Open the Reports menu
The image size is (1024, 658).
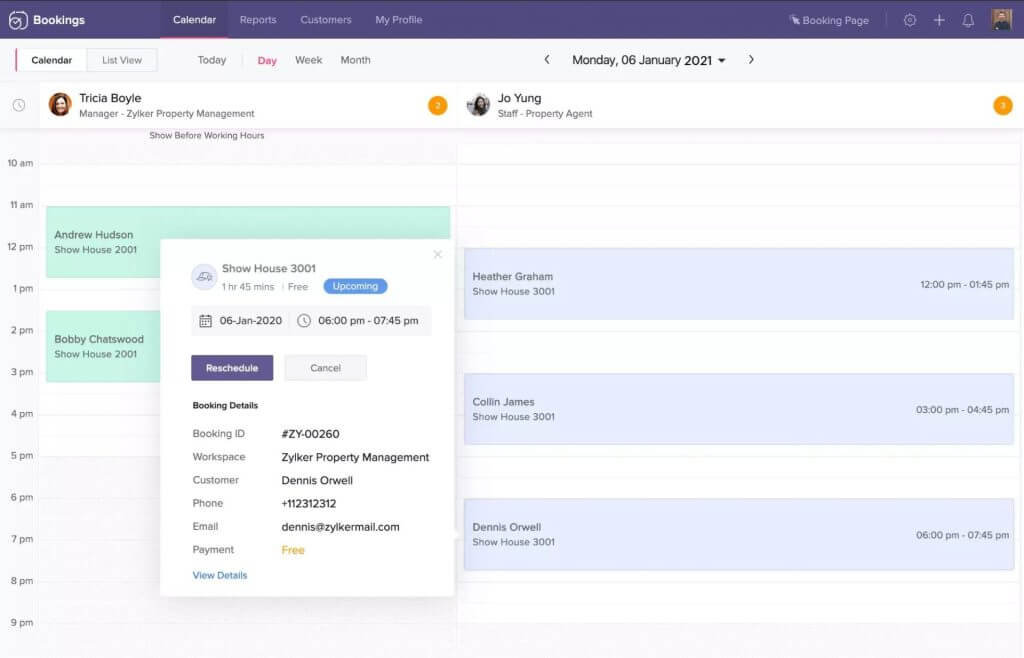[x=258, y=19]
